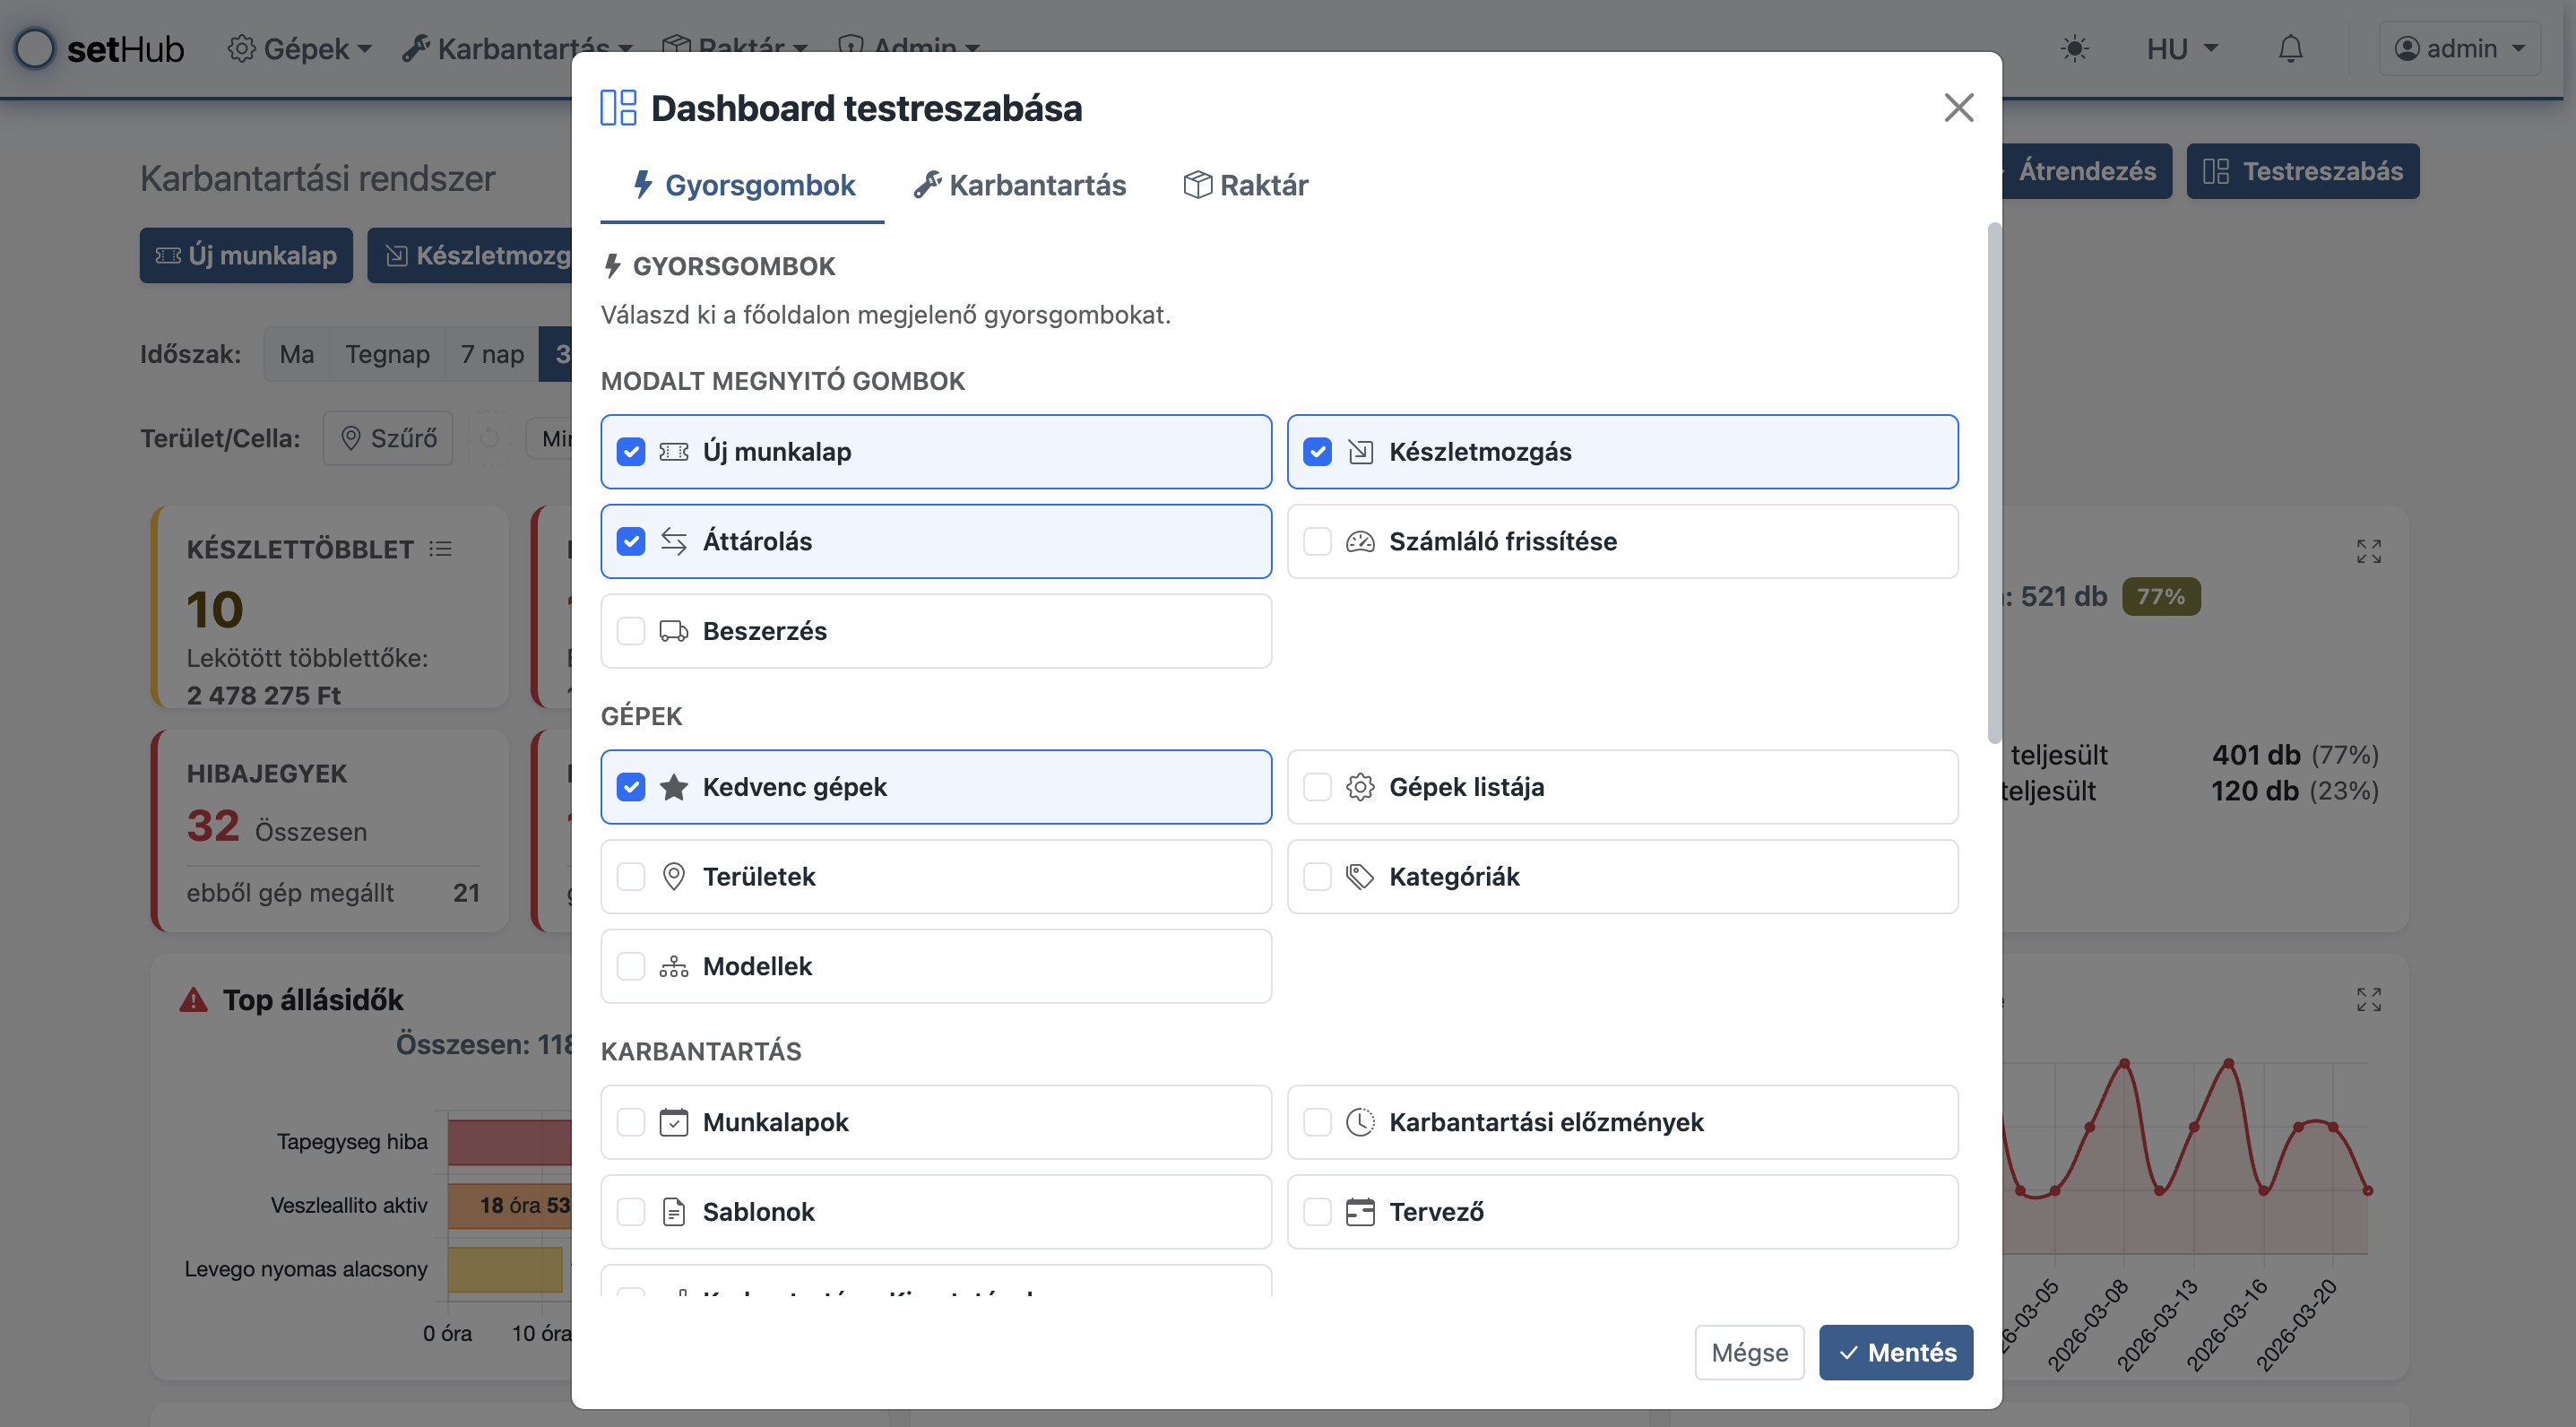Click the Mégse cancel button

coord(1749,1352)
